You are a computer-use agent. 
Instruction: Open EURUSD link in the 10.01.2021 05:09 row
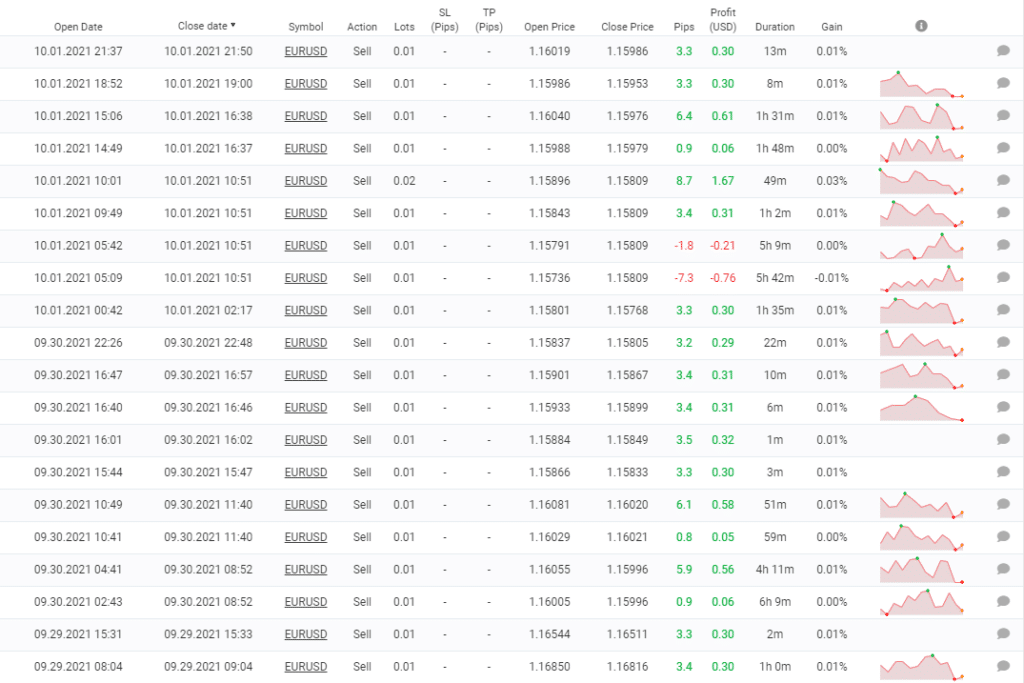pos(306,278)
